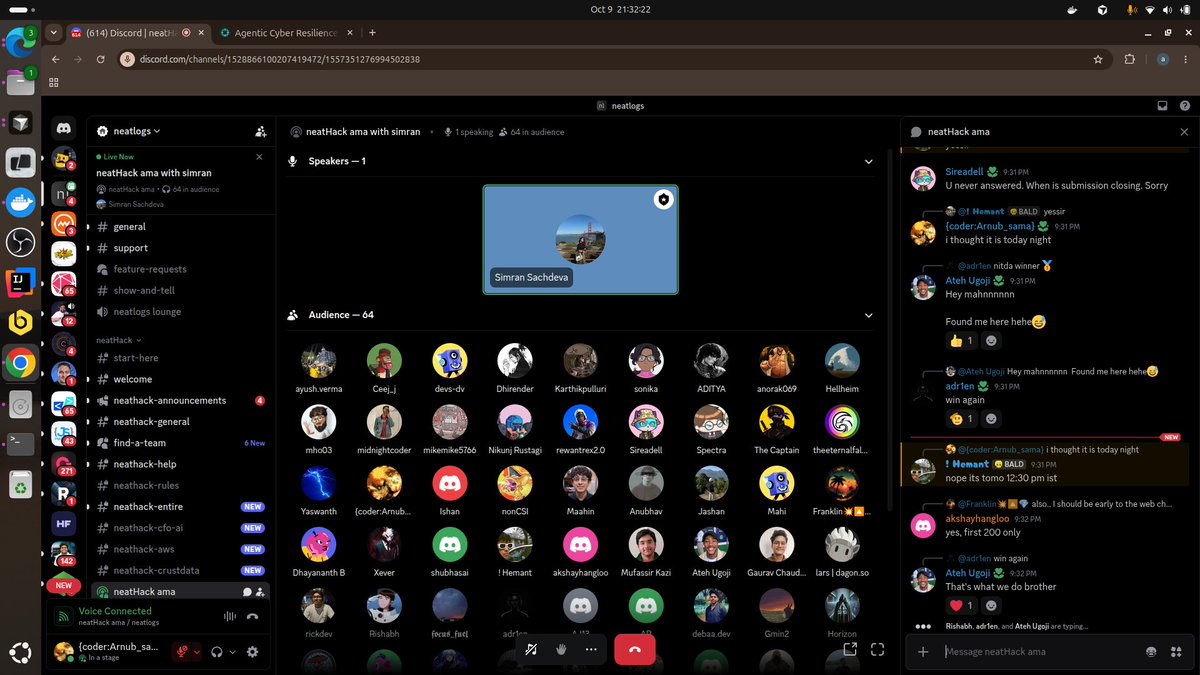Disconnect from voice in user panel
The width and height of the screenshot is (1200, 675).
click(253, 617)
